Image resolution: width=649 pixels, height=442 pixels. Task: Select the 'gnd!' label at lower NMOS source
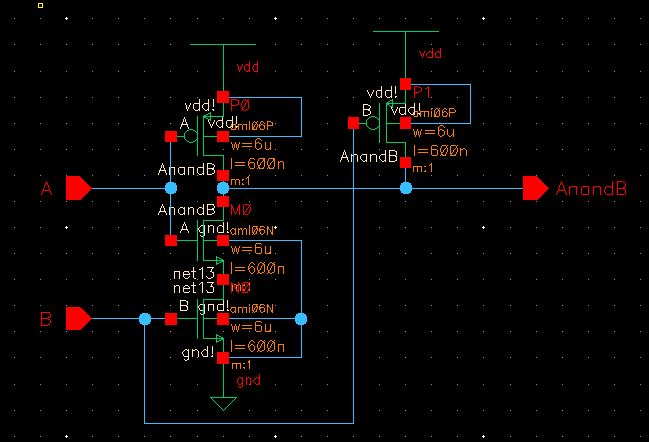pos(198,353)
